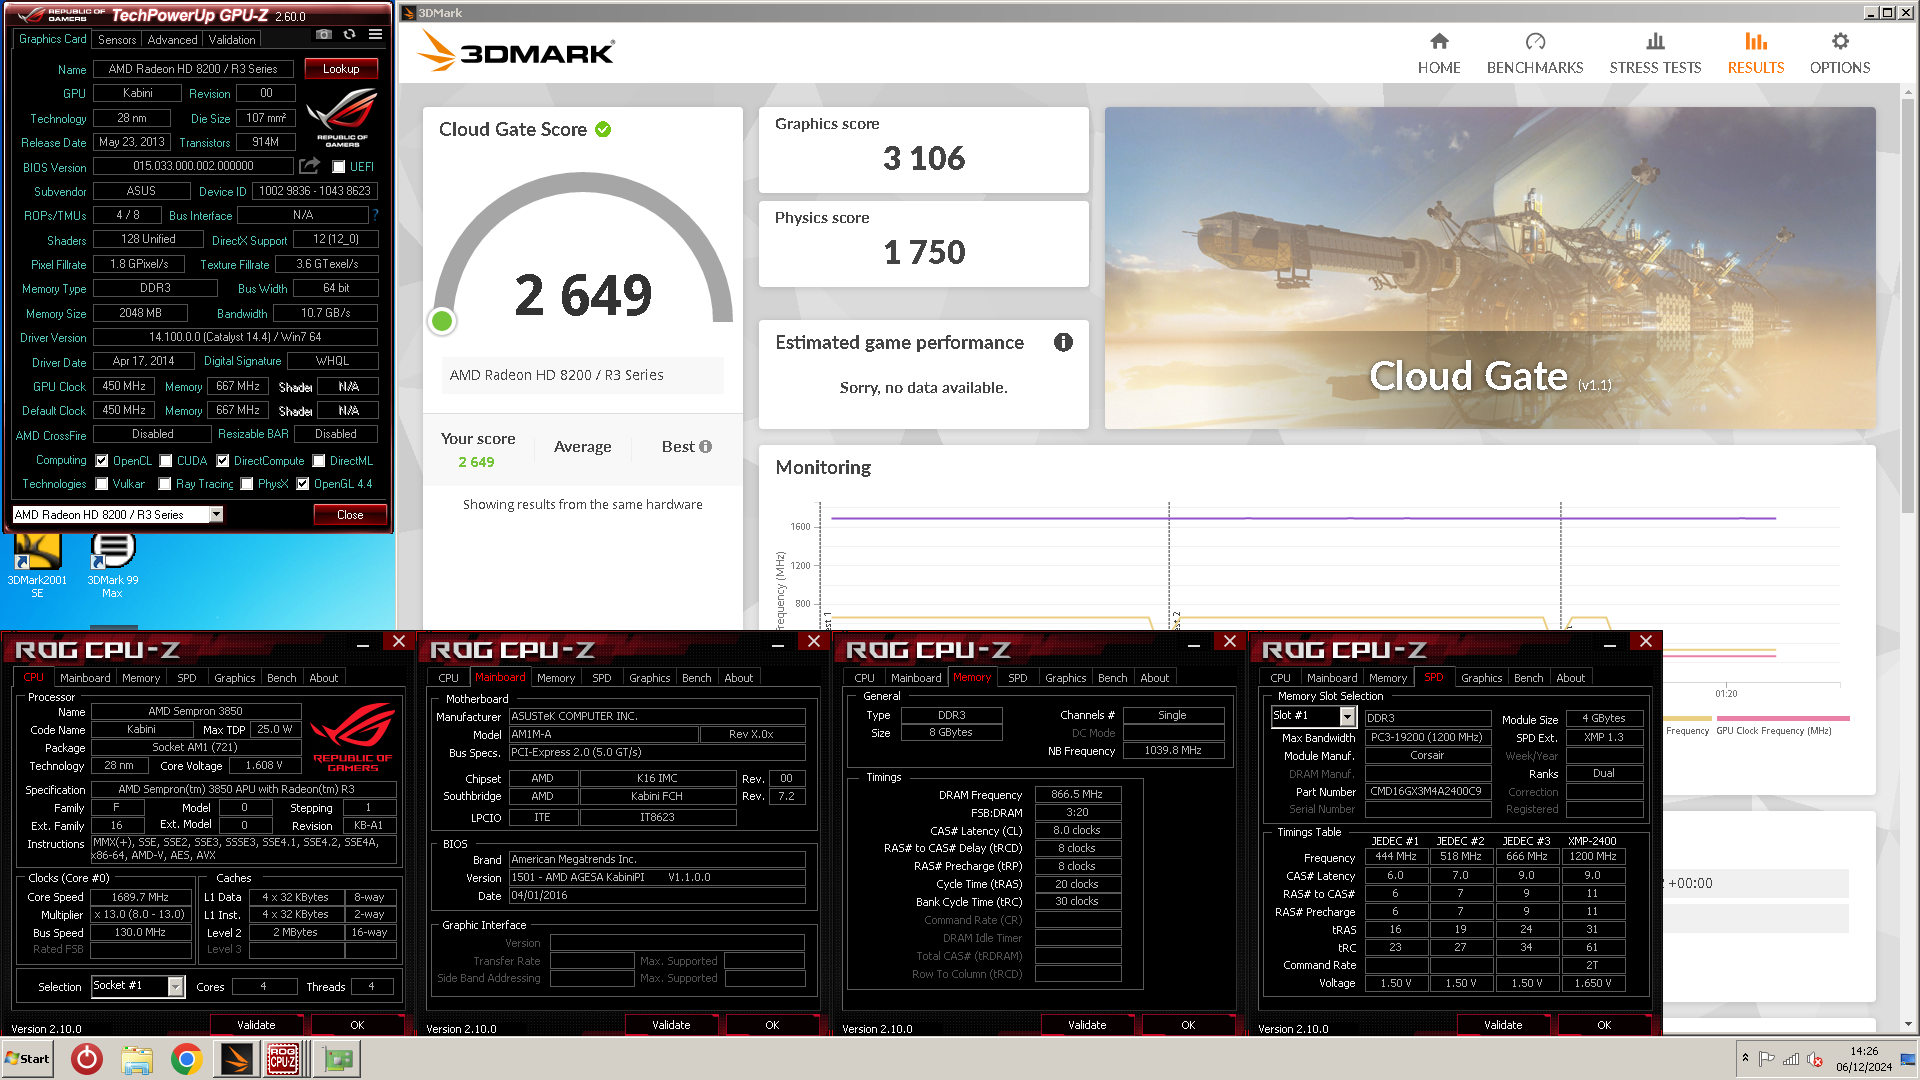Switch to ROG CPU-Z in taskbar

[283, 1059]
